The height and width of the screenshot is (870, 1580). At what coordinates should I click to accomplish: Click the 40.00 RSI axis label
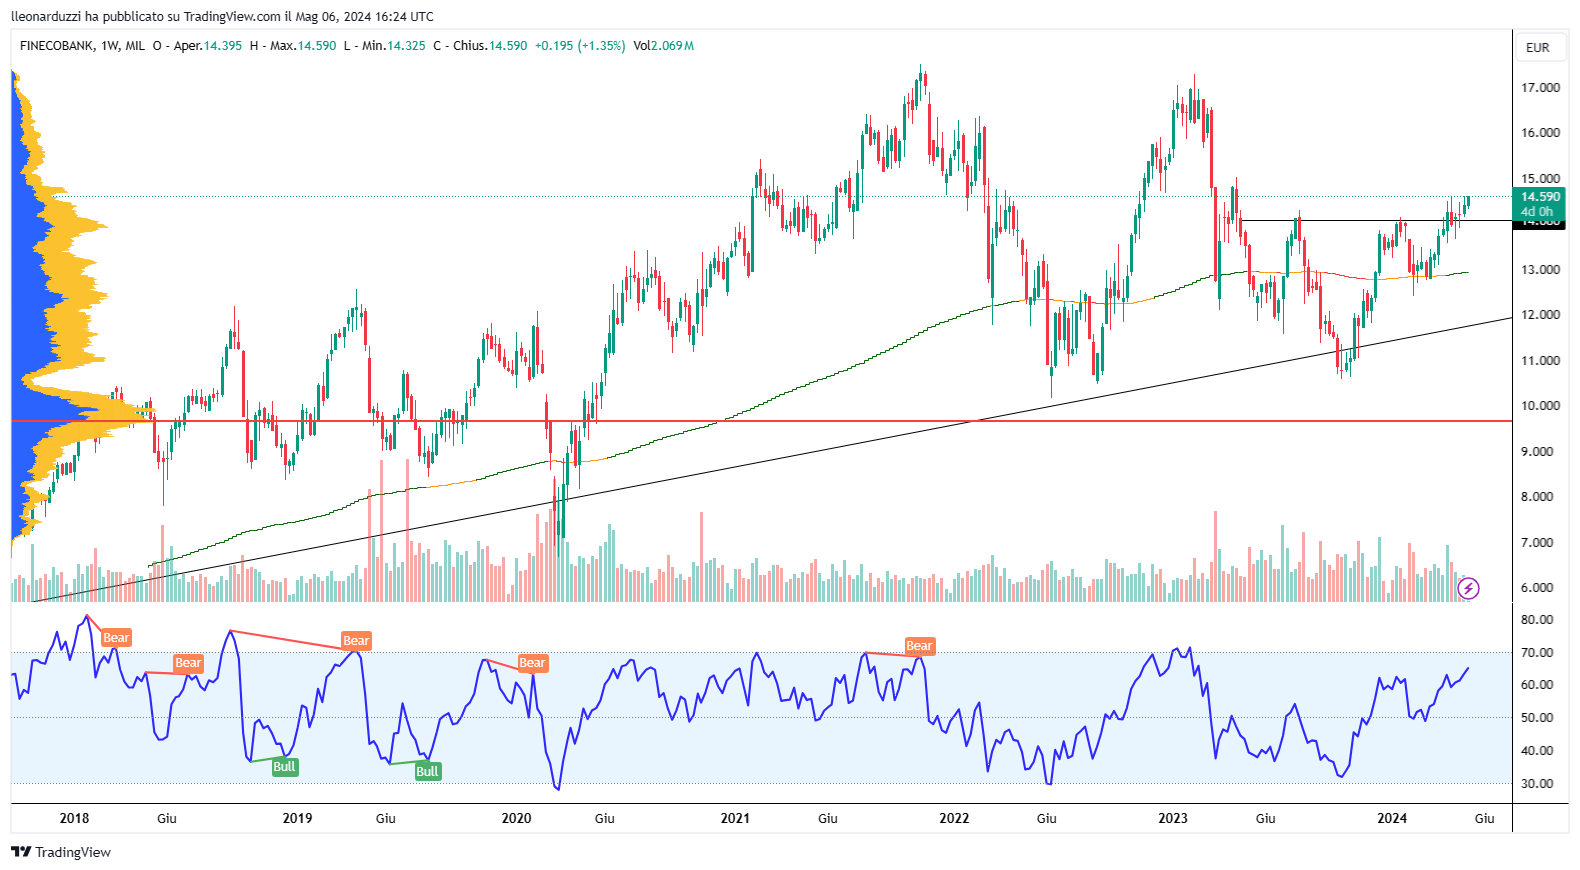tap(1537, 751)
